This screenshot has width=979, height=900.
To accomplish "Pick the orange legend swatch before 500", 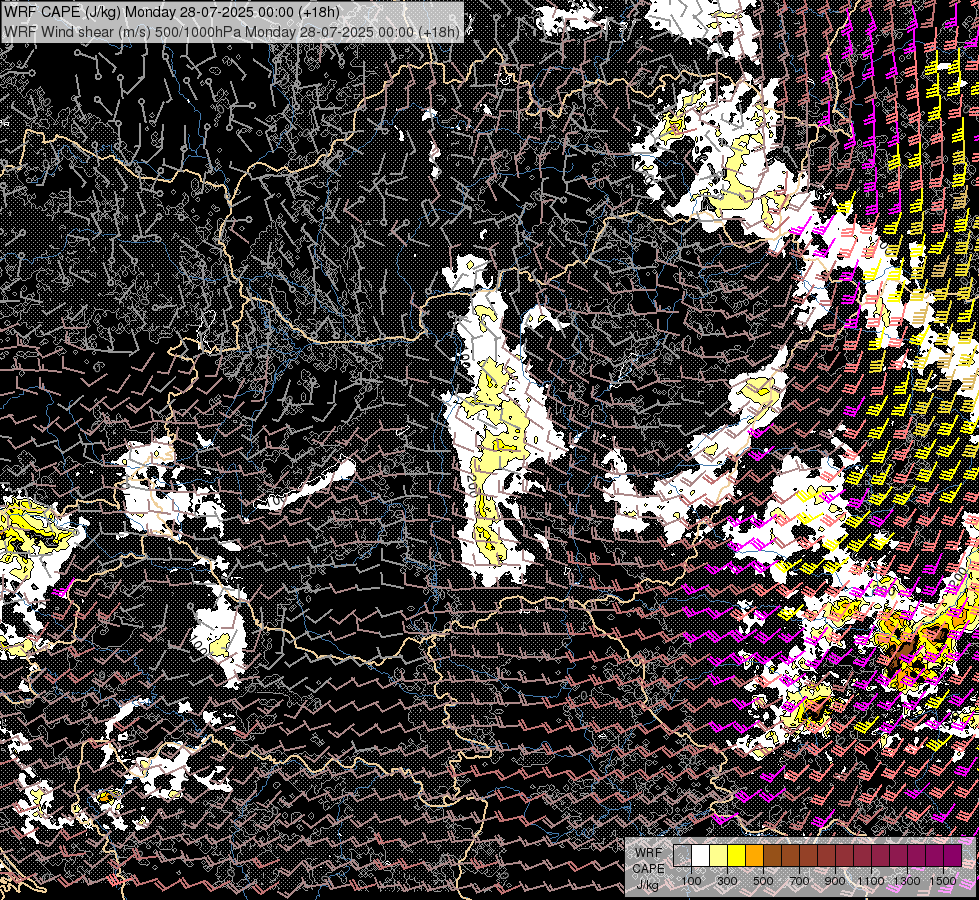I will pos(754,855).
